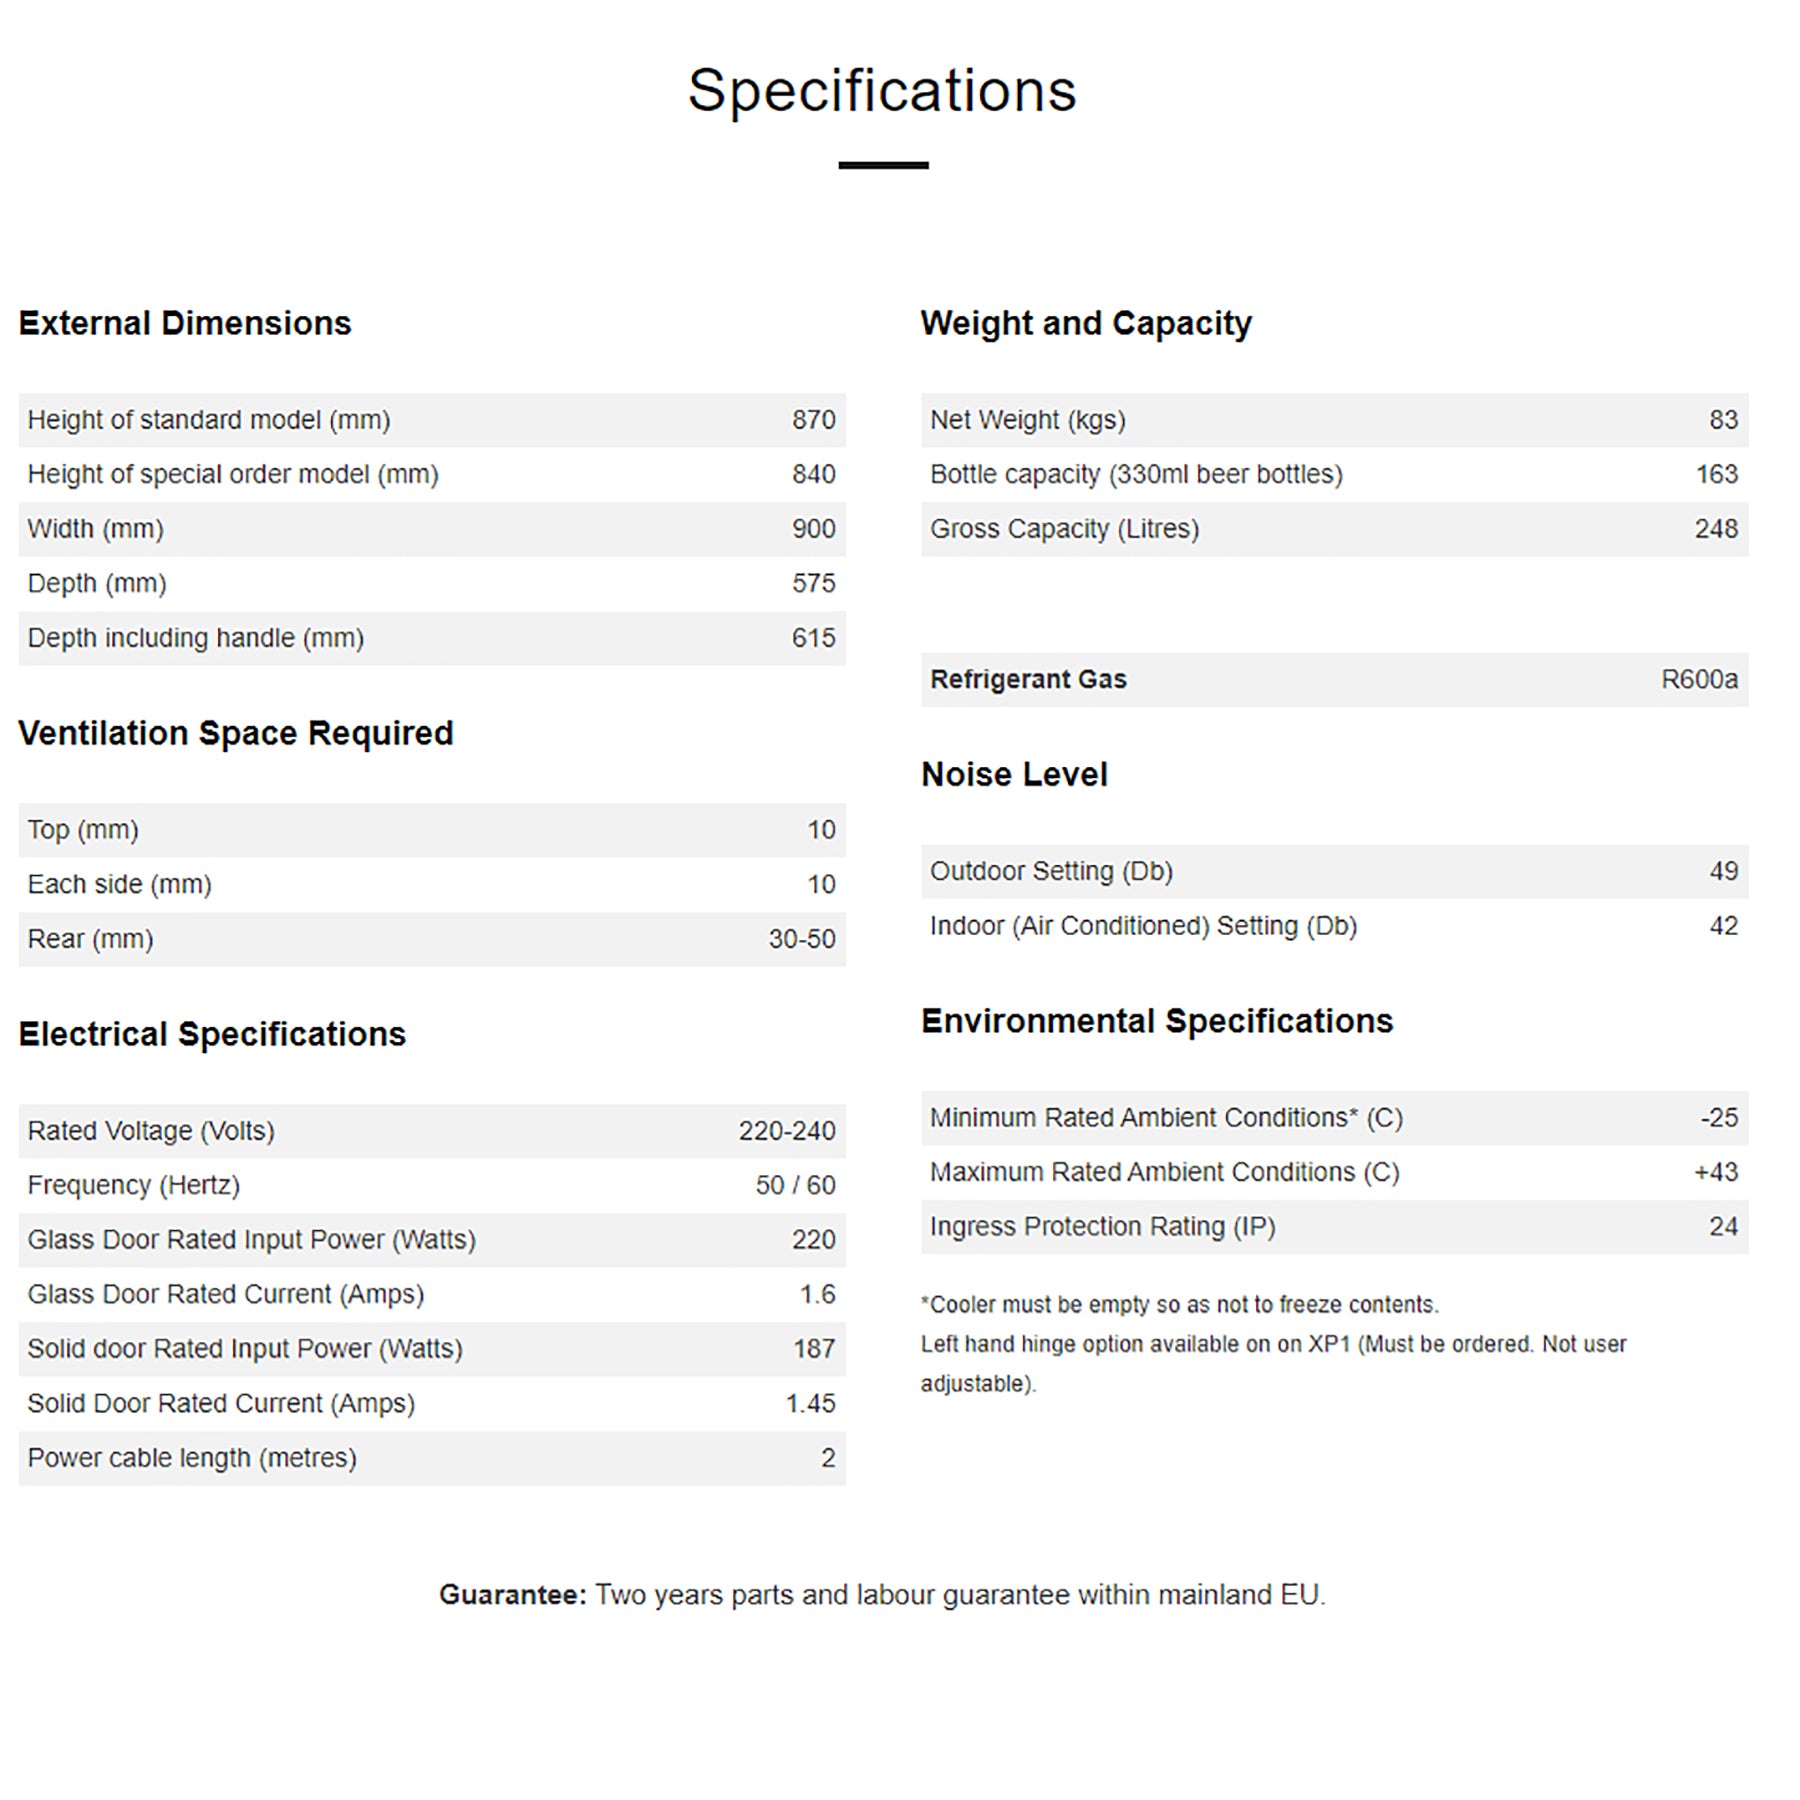
Task: Click the Rated Voltage (Volts) row
Action: 432,1131
